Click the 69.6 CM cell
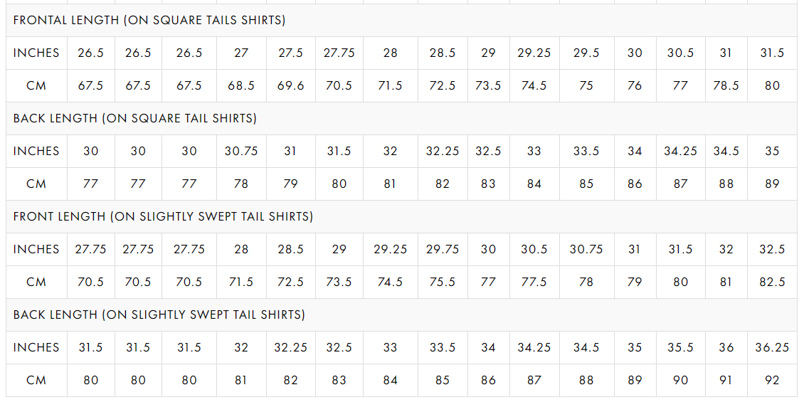Screen dimensions: 800x407 (291, 86)
